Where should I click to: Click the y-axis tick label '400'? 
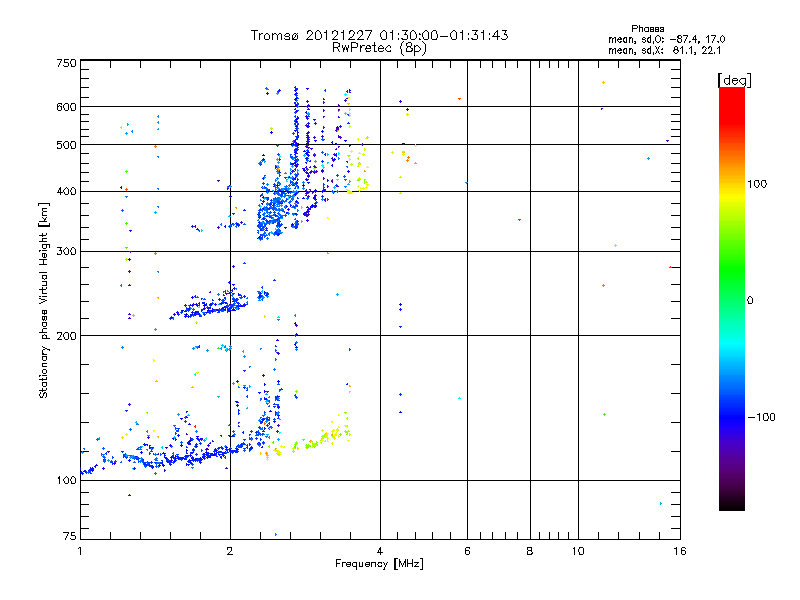tap(66, 191)
